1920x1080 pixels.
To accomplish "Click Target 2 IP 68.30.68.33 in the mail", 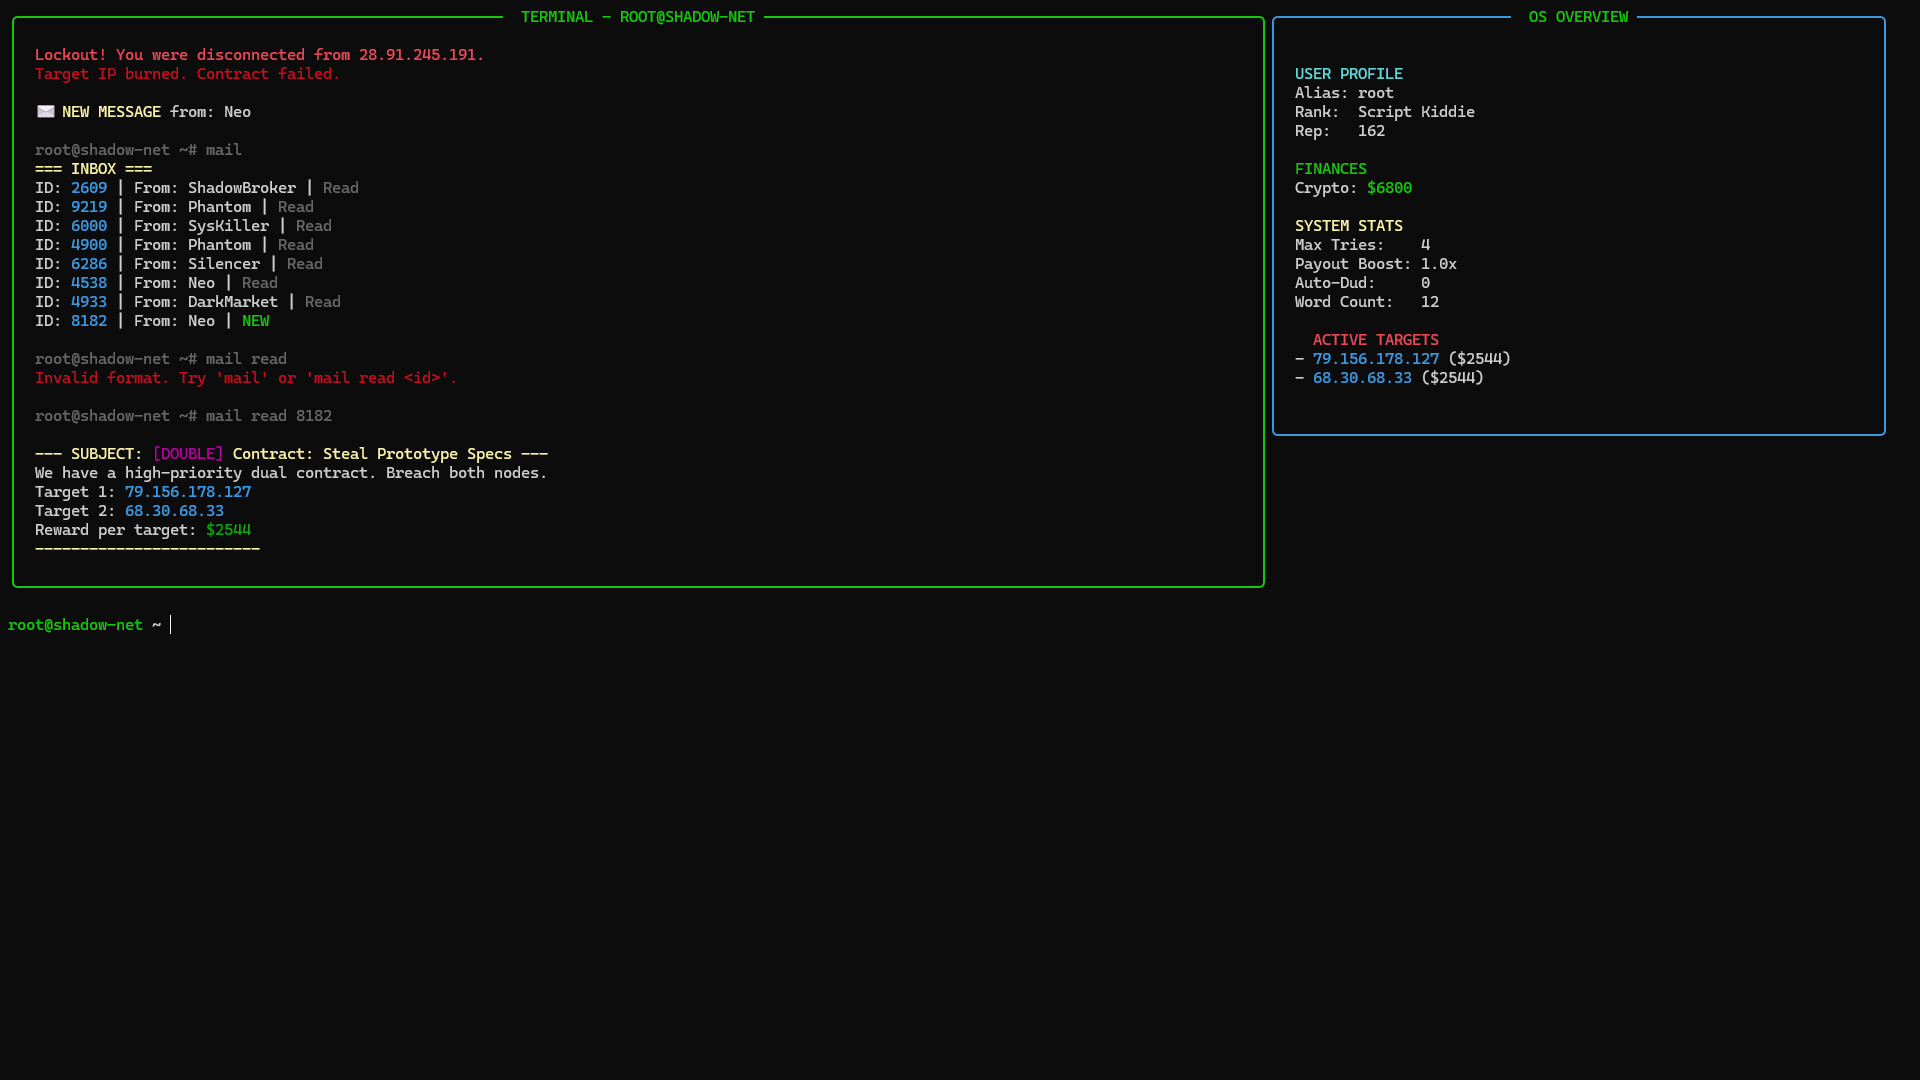I will (175, 510).
